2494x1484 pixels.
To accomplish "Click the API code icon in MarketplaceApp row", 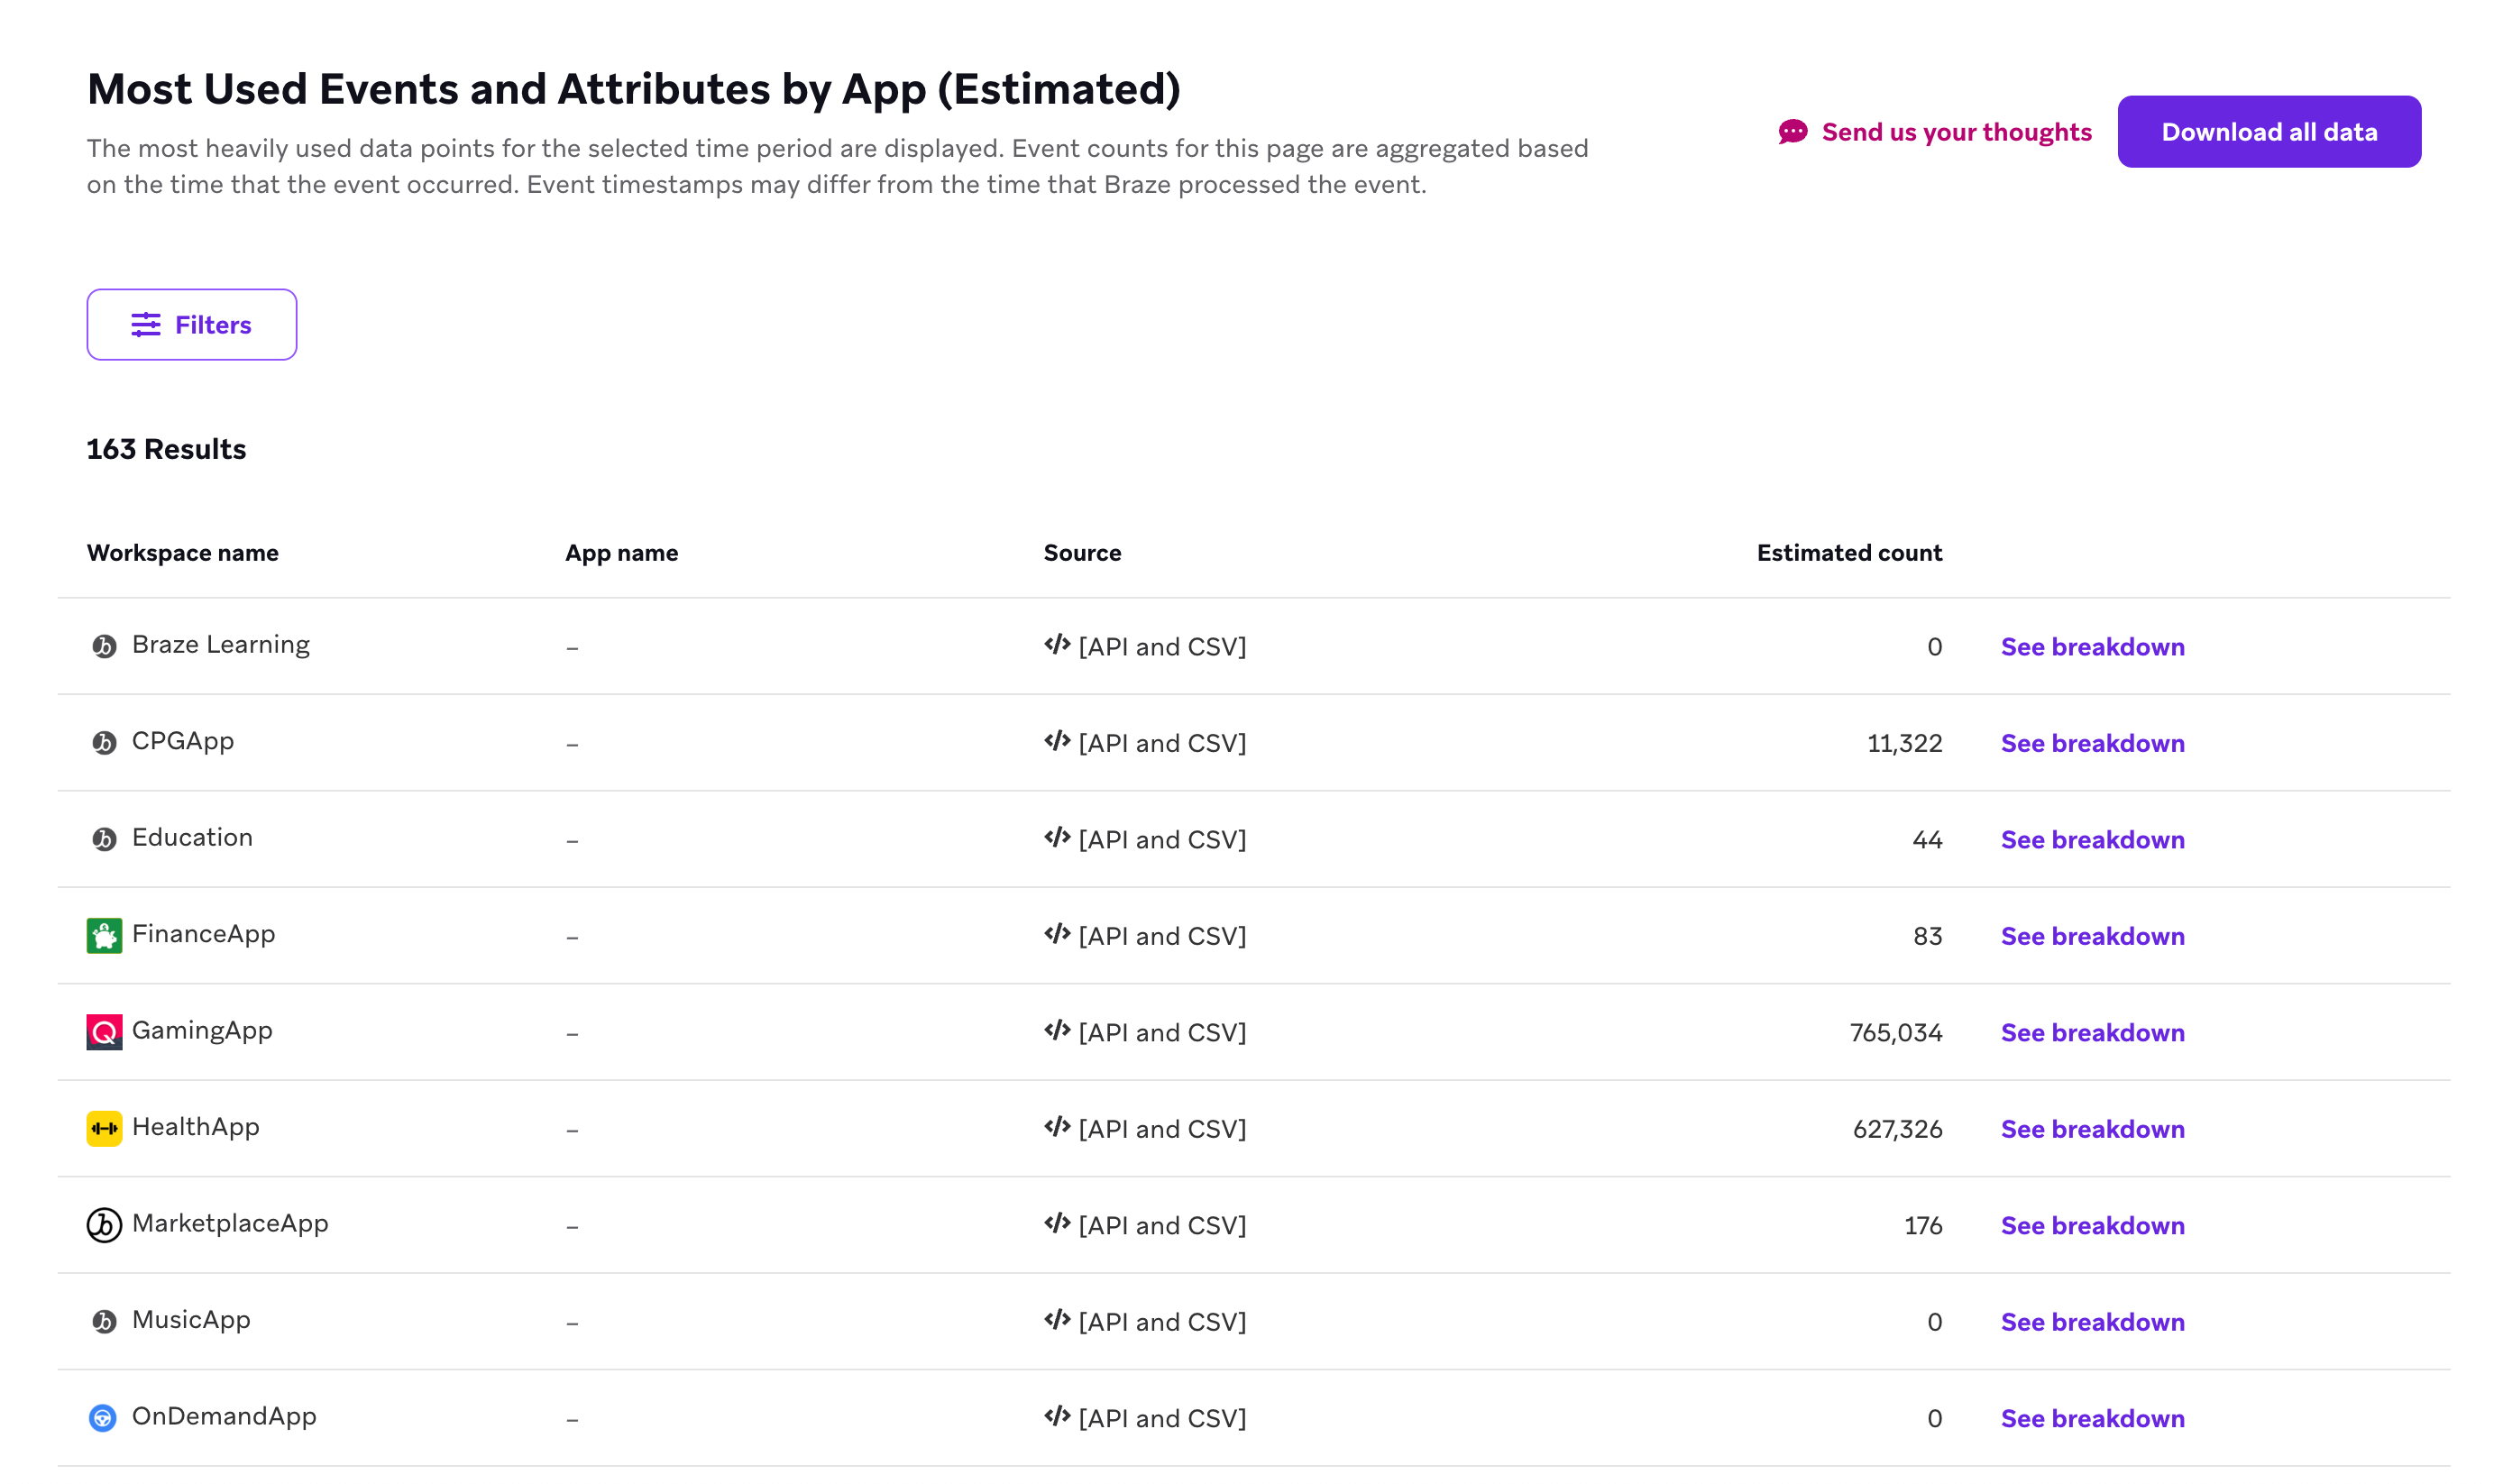I will pyautogui.click(x=1056, y=1222).
